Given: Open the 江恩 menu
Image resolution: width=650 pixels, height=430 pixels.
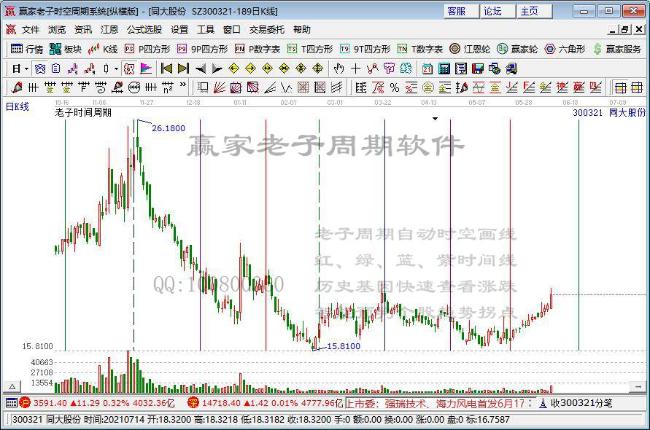Looking at the screenshot, I should coord(109,29).
